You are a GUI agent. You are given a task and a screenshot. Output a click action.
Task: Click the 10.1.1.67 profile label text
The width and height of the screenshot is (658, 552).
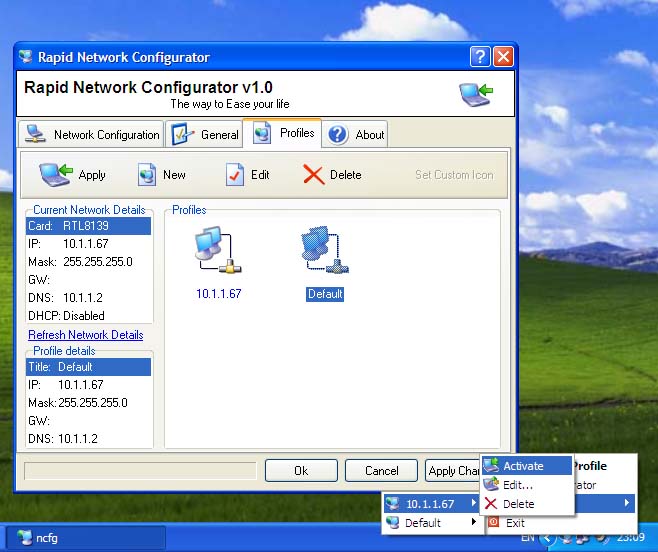point(219,293)
